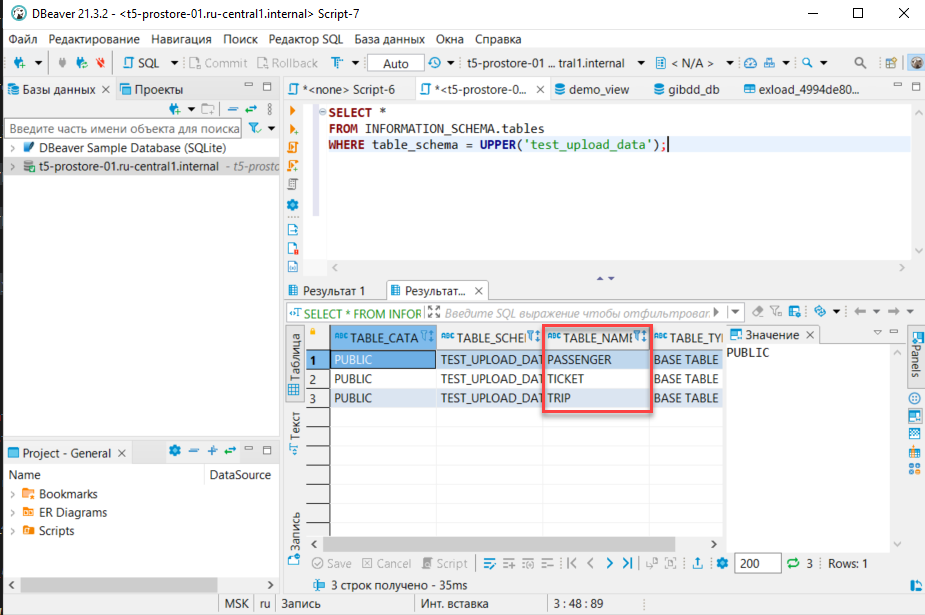Toggle Auto commit mode button
The width and height of the screenshot is (925, 615).
pyautogui.click(x=396, y=63)
